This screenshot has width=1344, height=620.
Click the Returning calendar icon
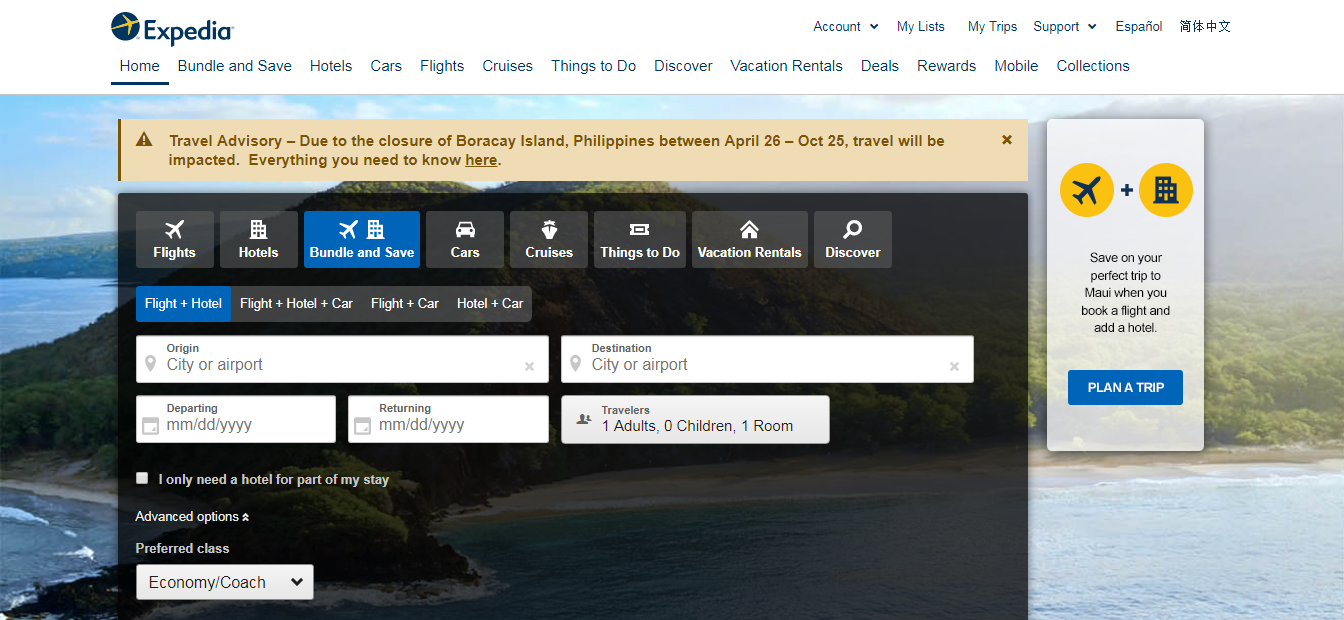[363, 425]
